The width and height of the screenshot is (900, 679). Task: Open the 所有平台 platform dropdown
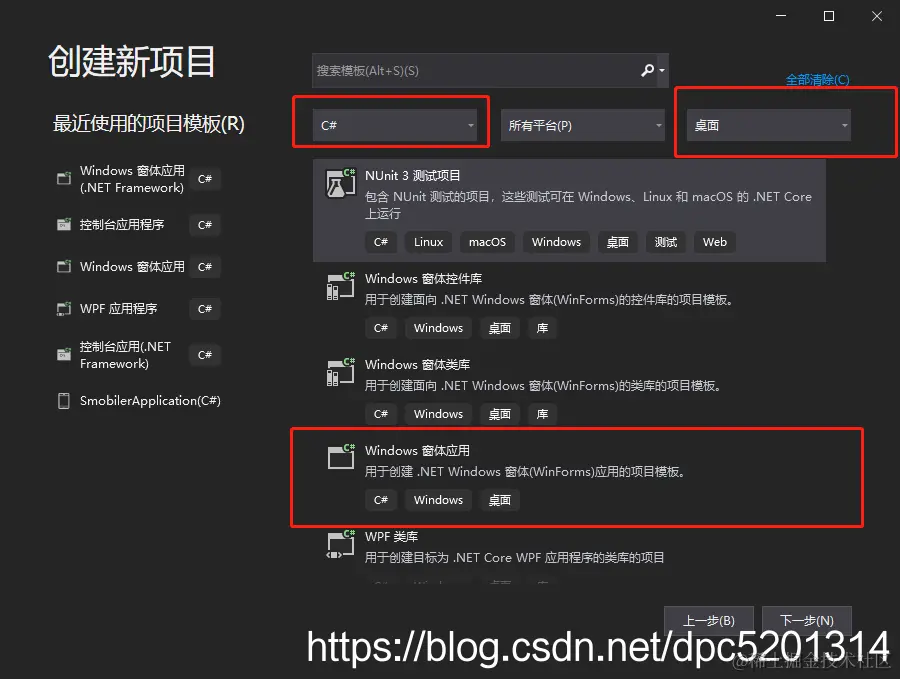(x=583, y=124)
